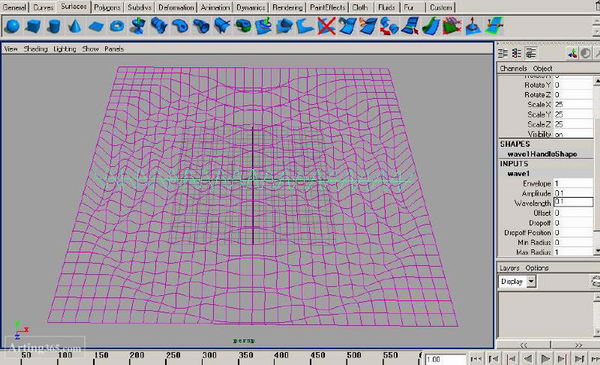Viewport: 600px width, 365px height.
Task: Click the wave1 input node label
Action: 518,174
